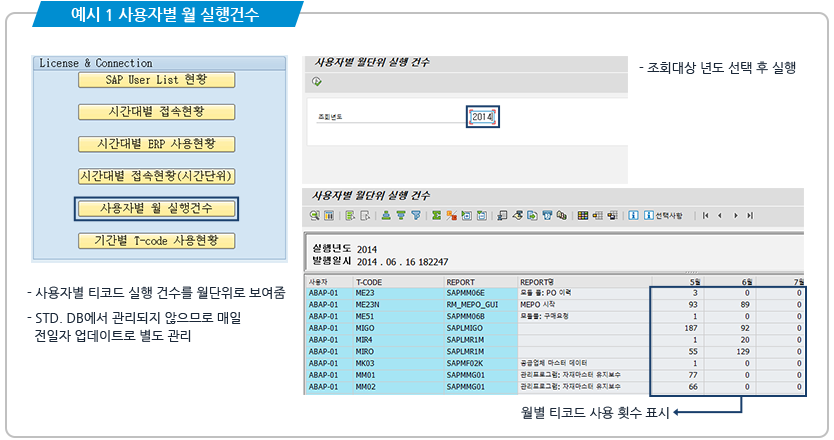834x440 pixels.
Task: Click the REPORT명 column header
Action: point(585,282)
